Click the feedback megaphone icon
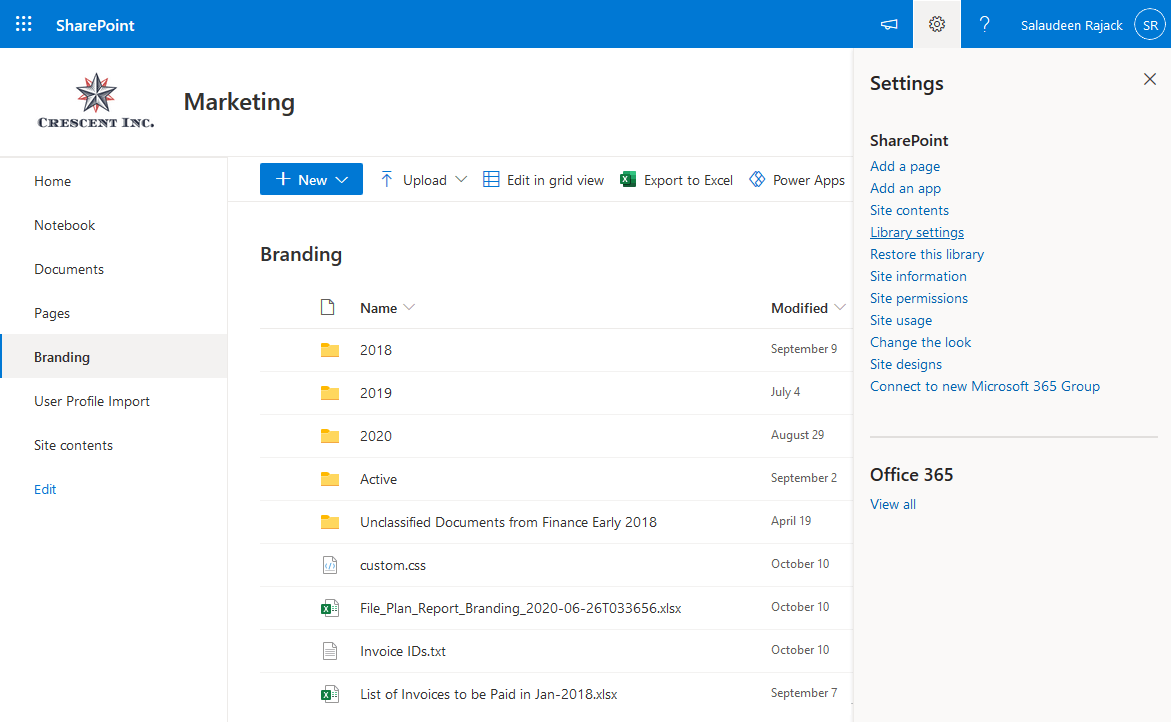The image size is (1171, 722). [x=888, y=23]
